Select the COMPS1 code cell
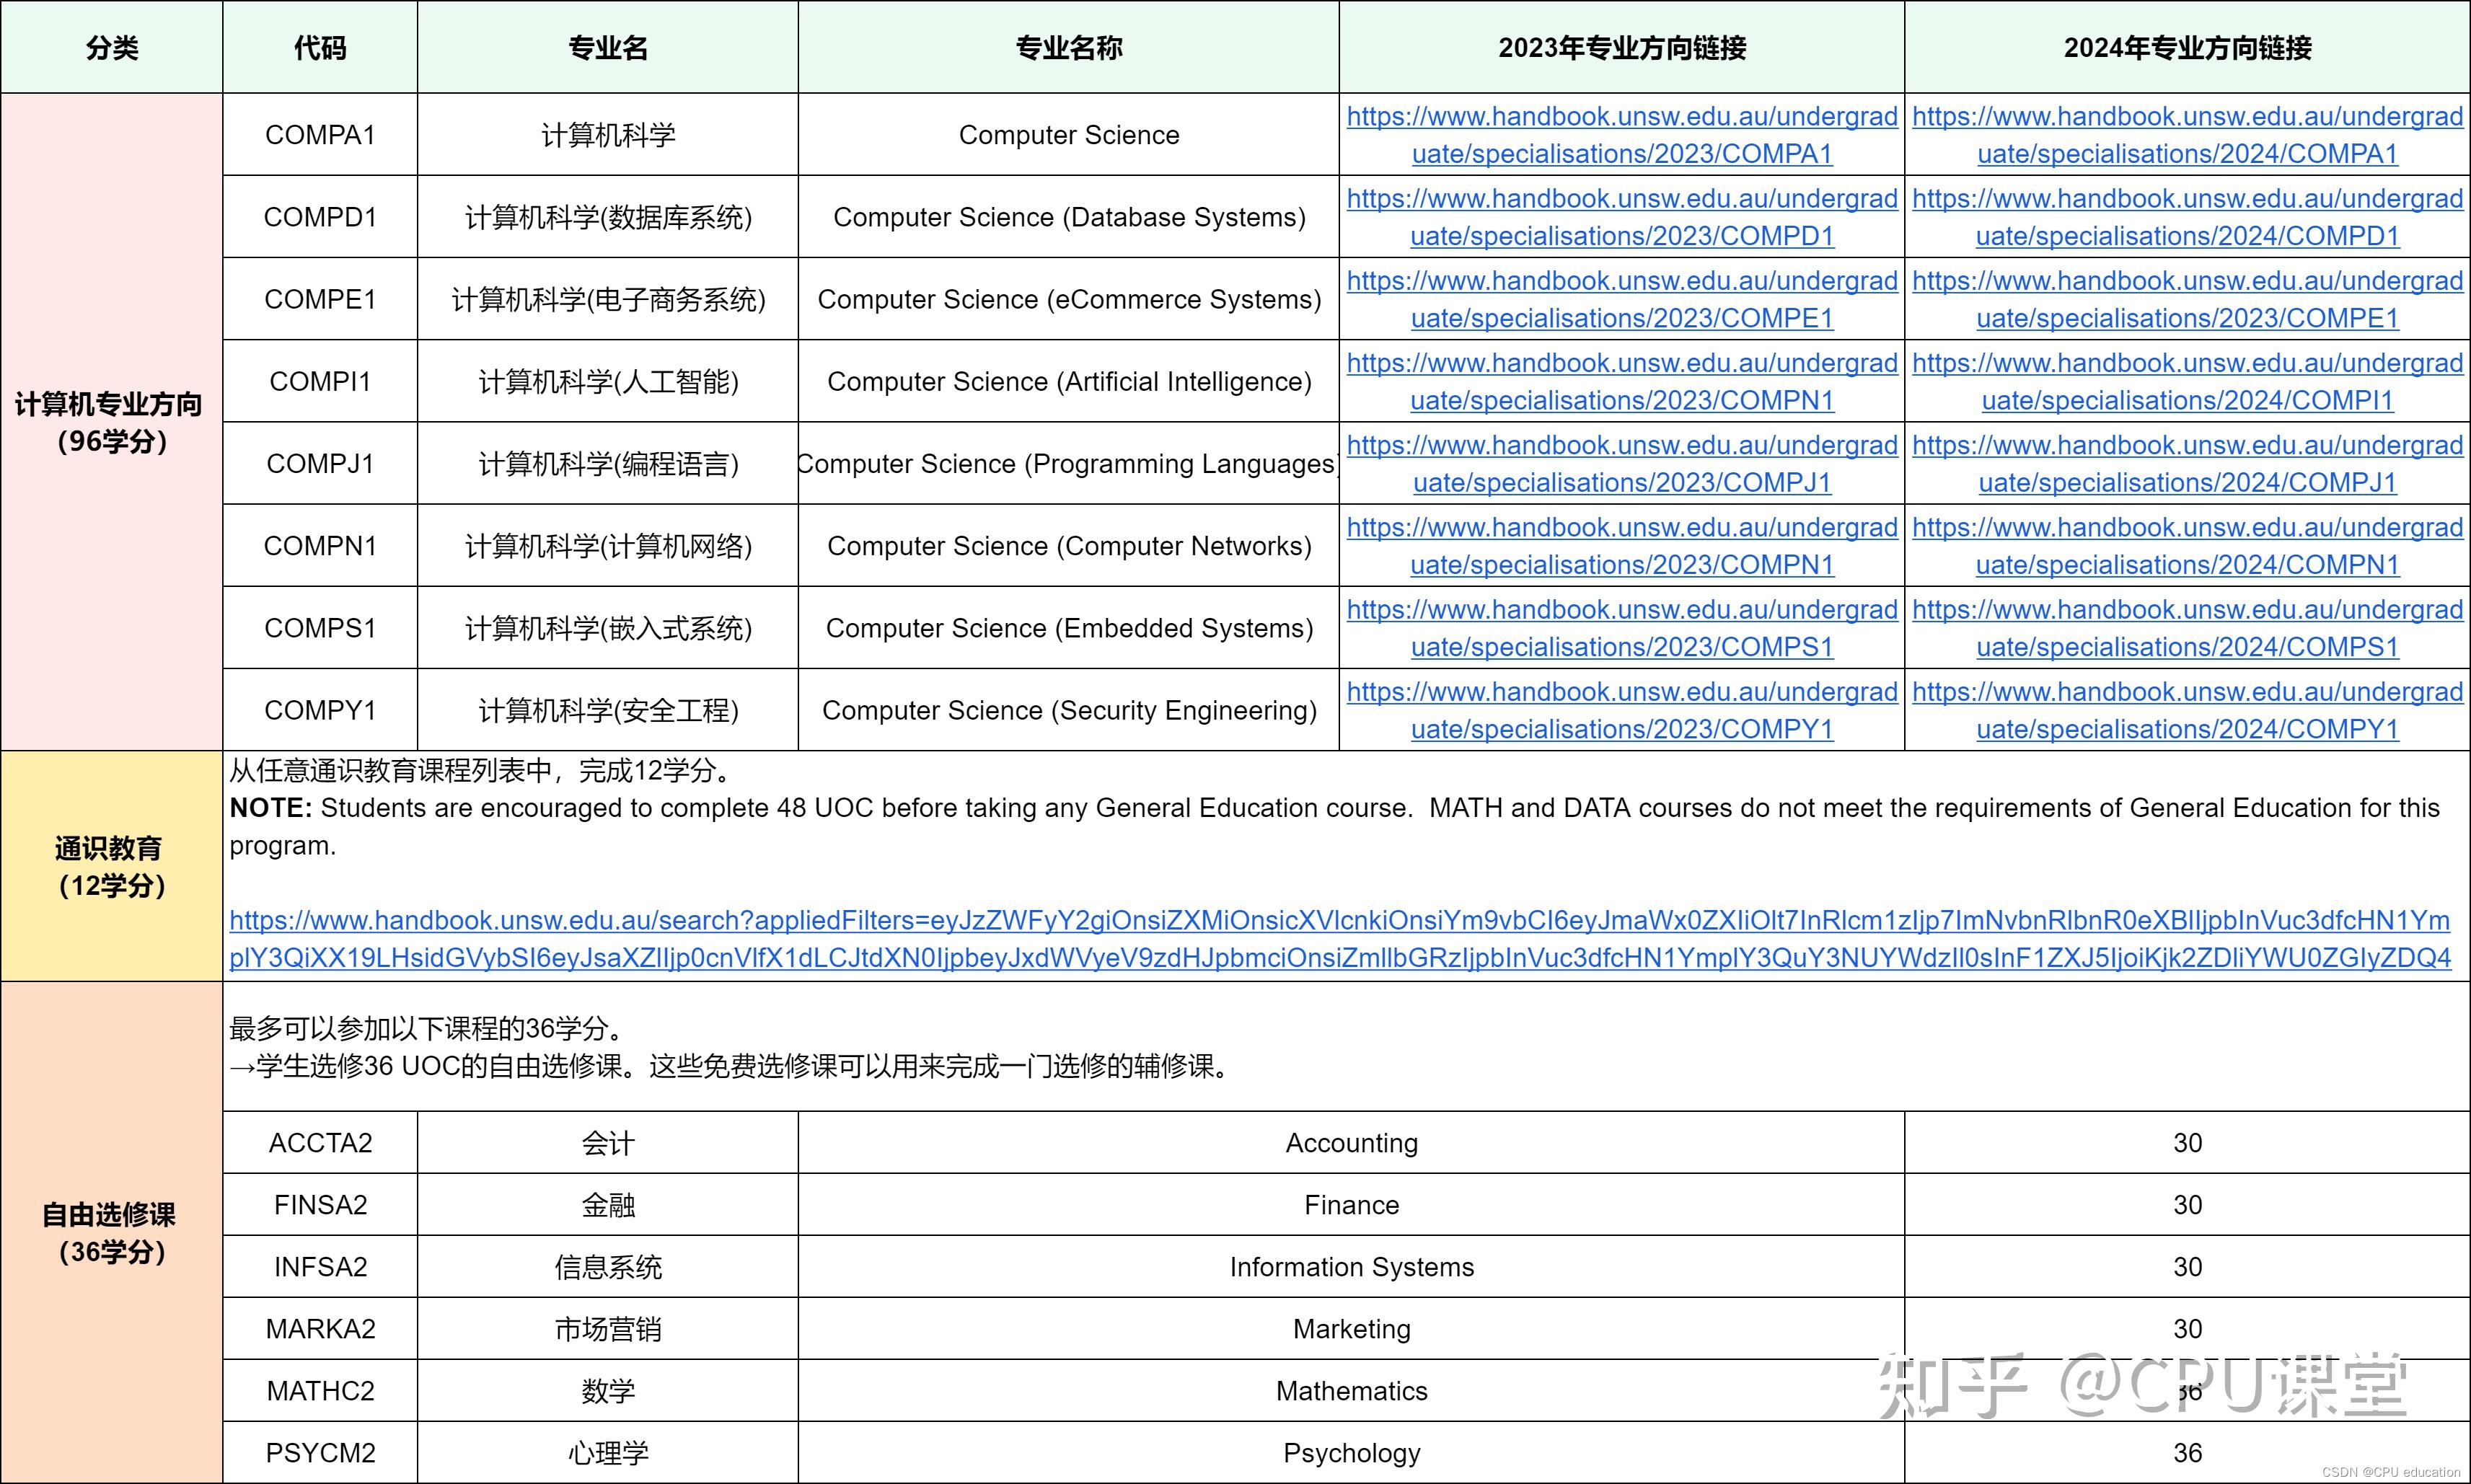This screenshot has width=2471, height=1484. pos(320,627)
